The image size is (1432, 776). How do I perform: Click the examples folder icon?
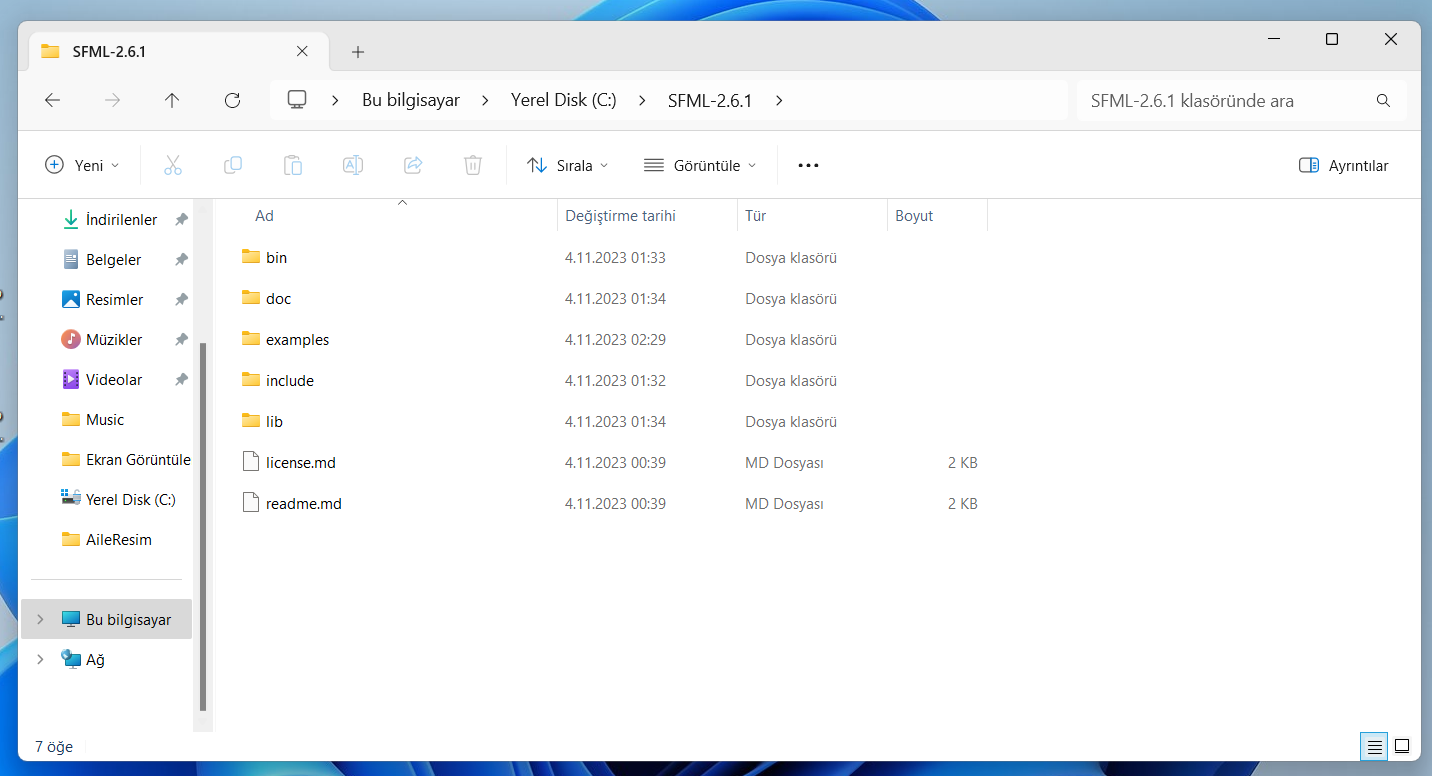(251, 339)
